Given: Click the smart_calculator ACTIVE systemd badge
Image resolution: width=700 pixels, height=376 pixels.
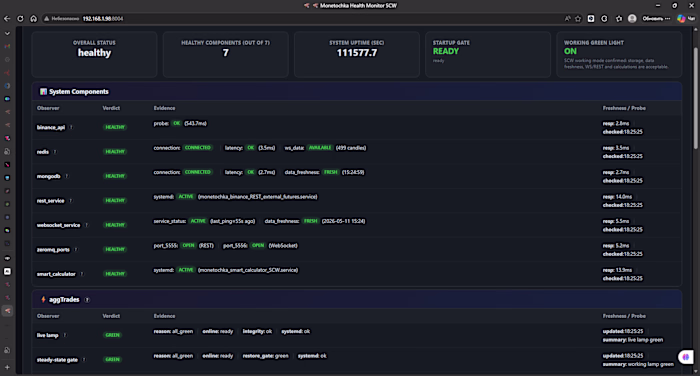Looking at the screenshot, I should pos(186,270).
